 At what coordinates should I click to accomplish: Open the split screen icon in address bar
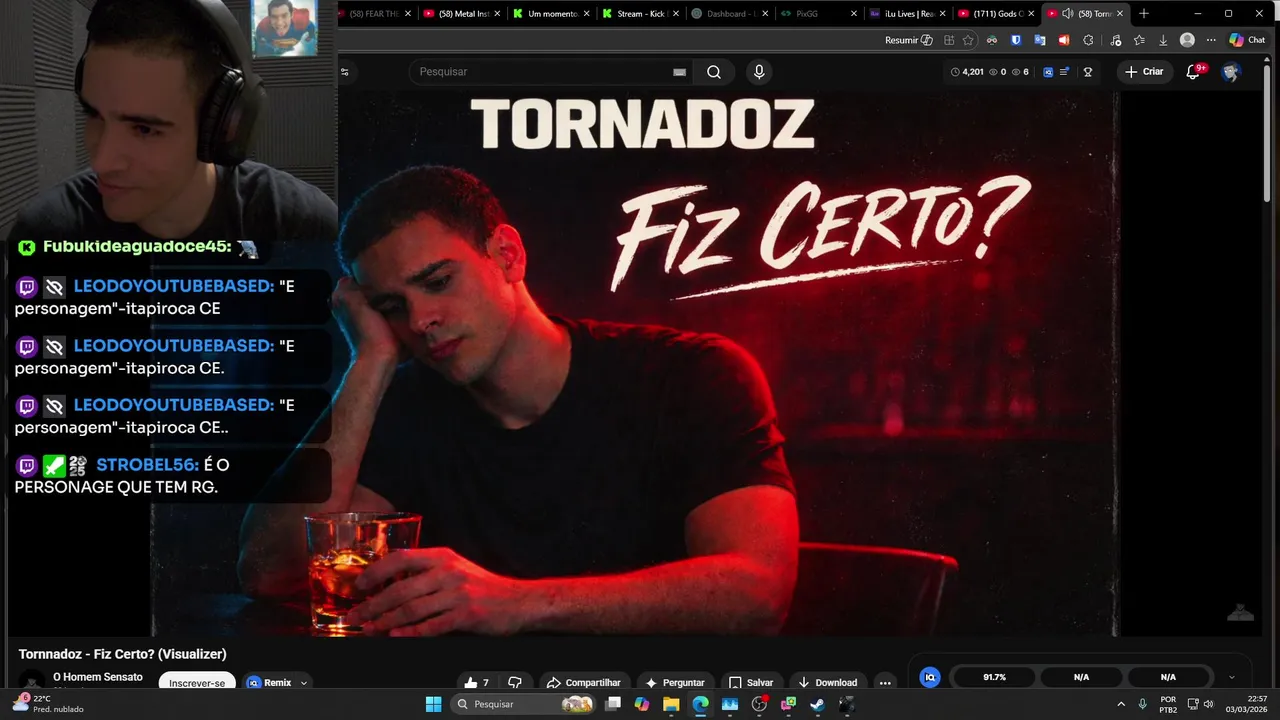click(949, 40)
